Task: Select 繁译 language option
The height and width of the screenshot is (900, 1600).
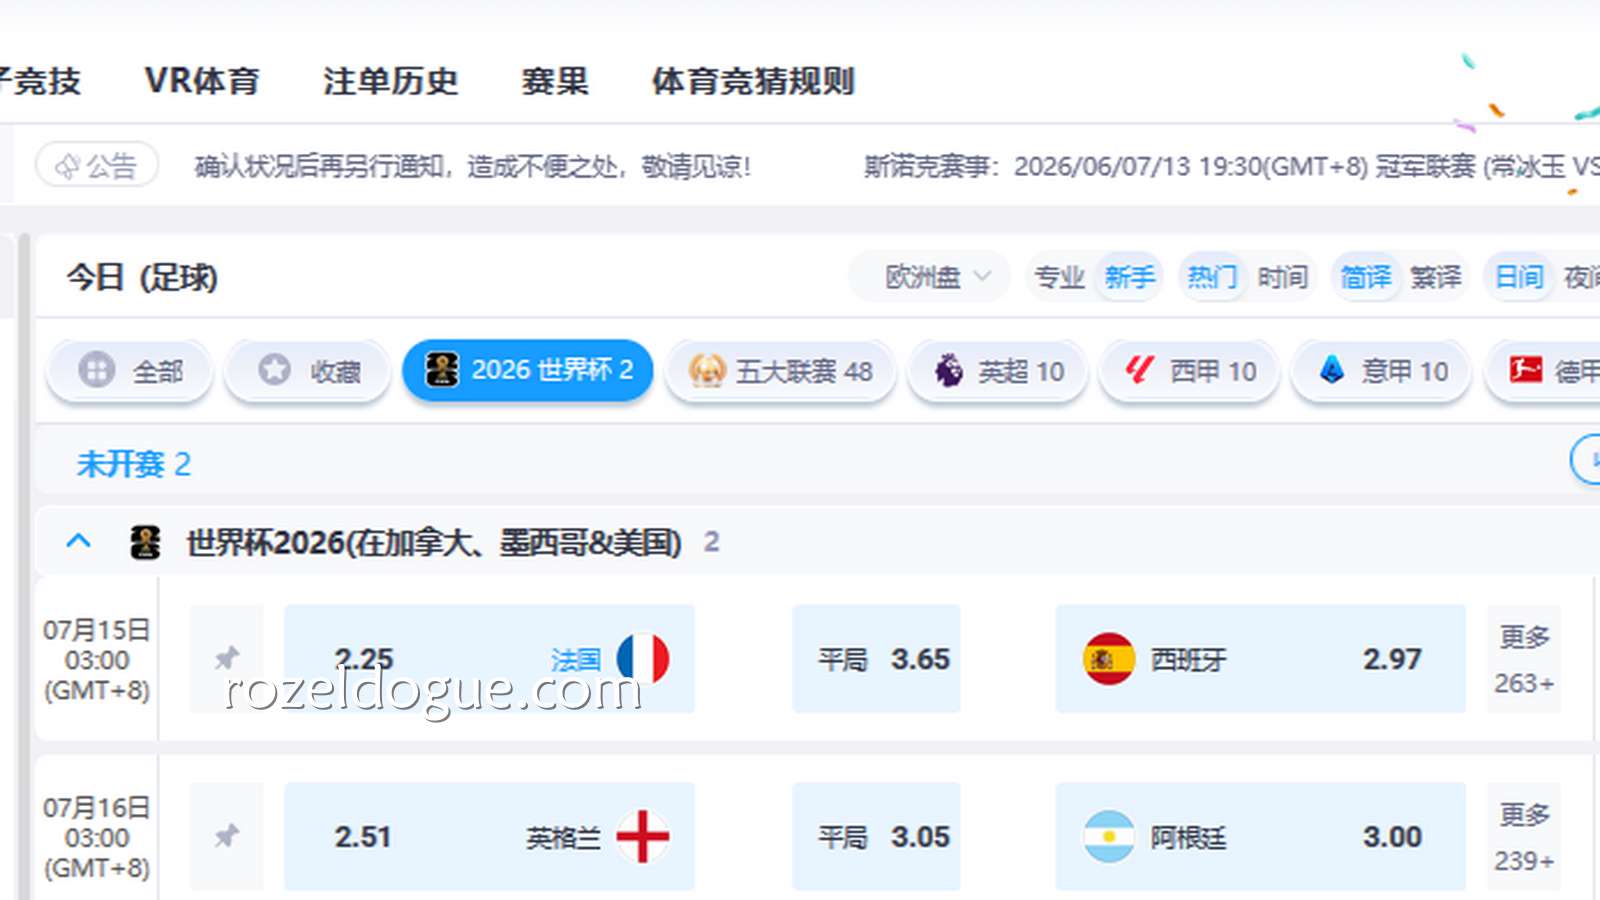Action: click(x=1436, y=277)
